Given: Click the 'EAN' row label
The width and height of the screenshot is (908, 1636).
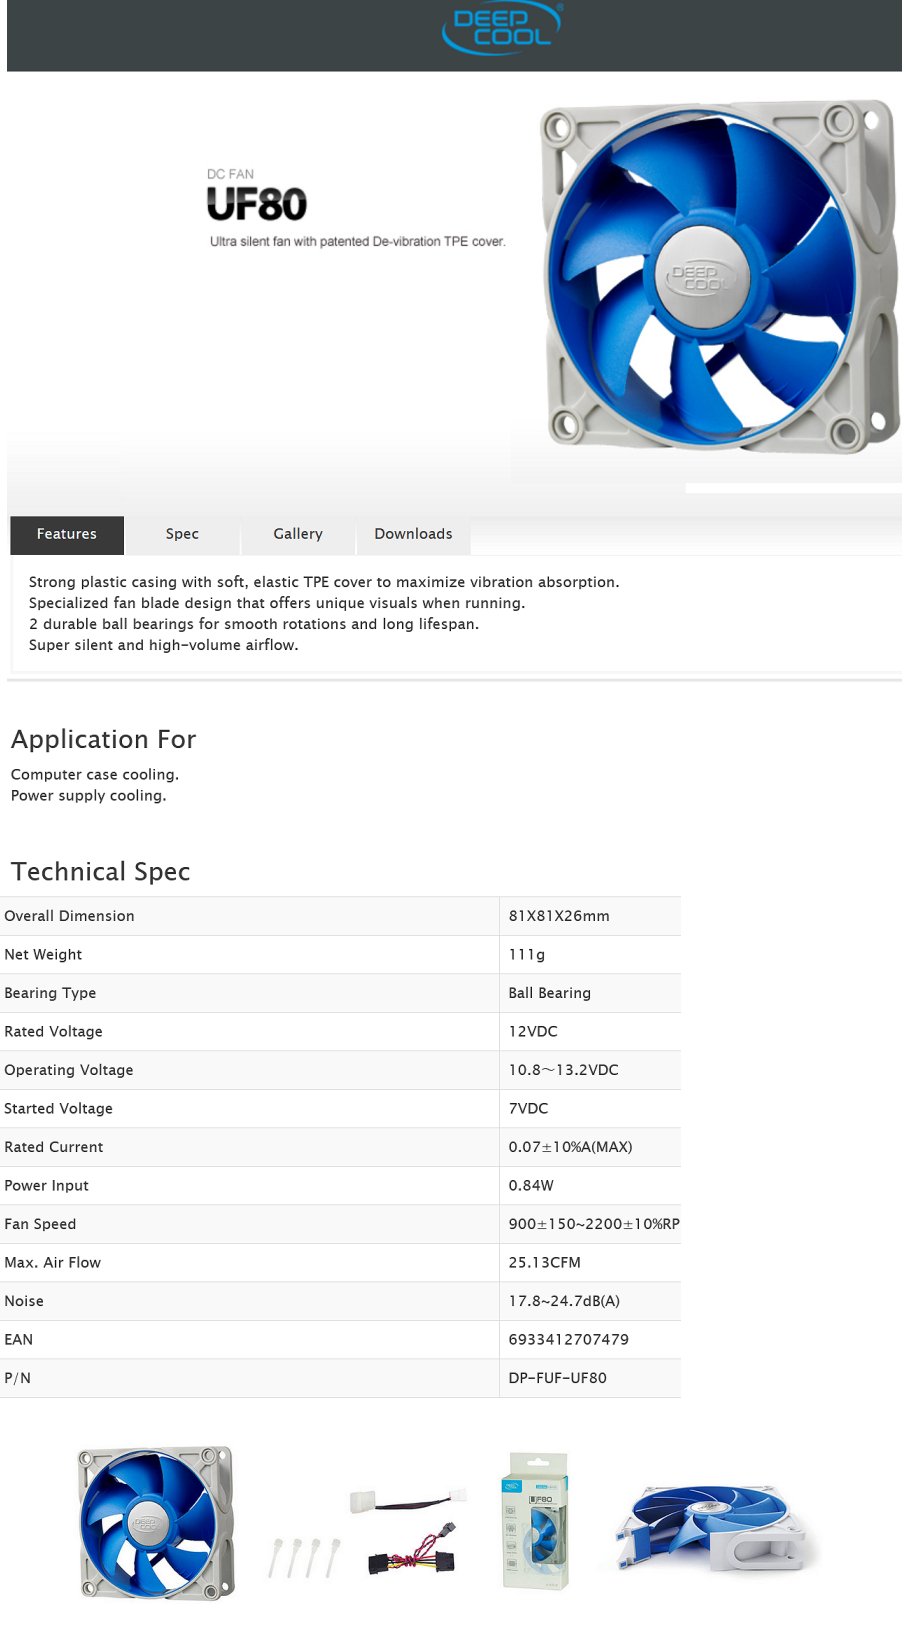Looking at the screenshot, I should click(x=18, y=1340).
